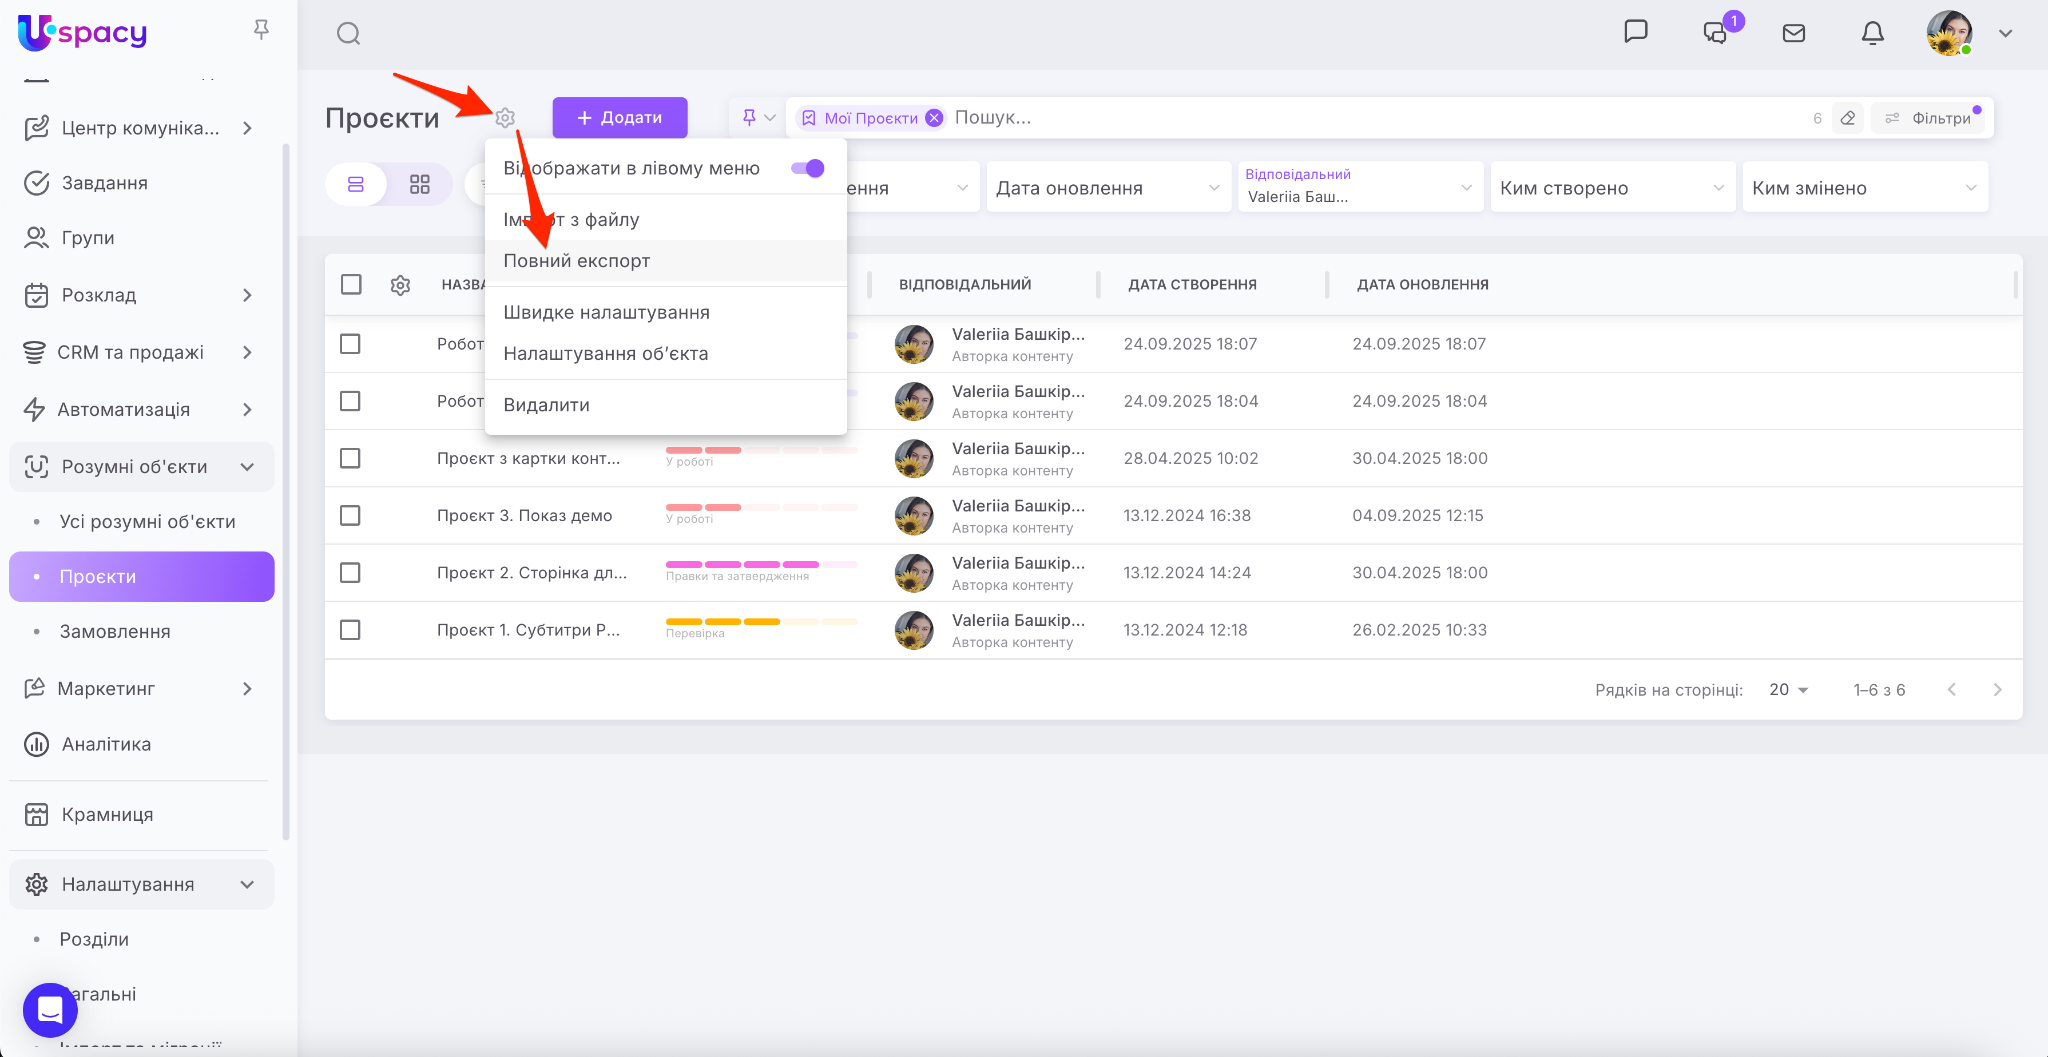Click the Projects settings gear icon next to title
The width and height of the screenshot is (2048, 1057).
pyautogui.click(x=505, y=118)
